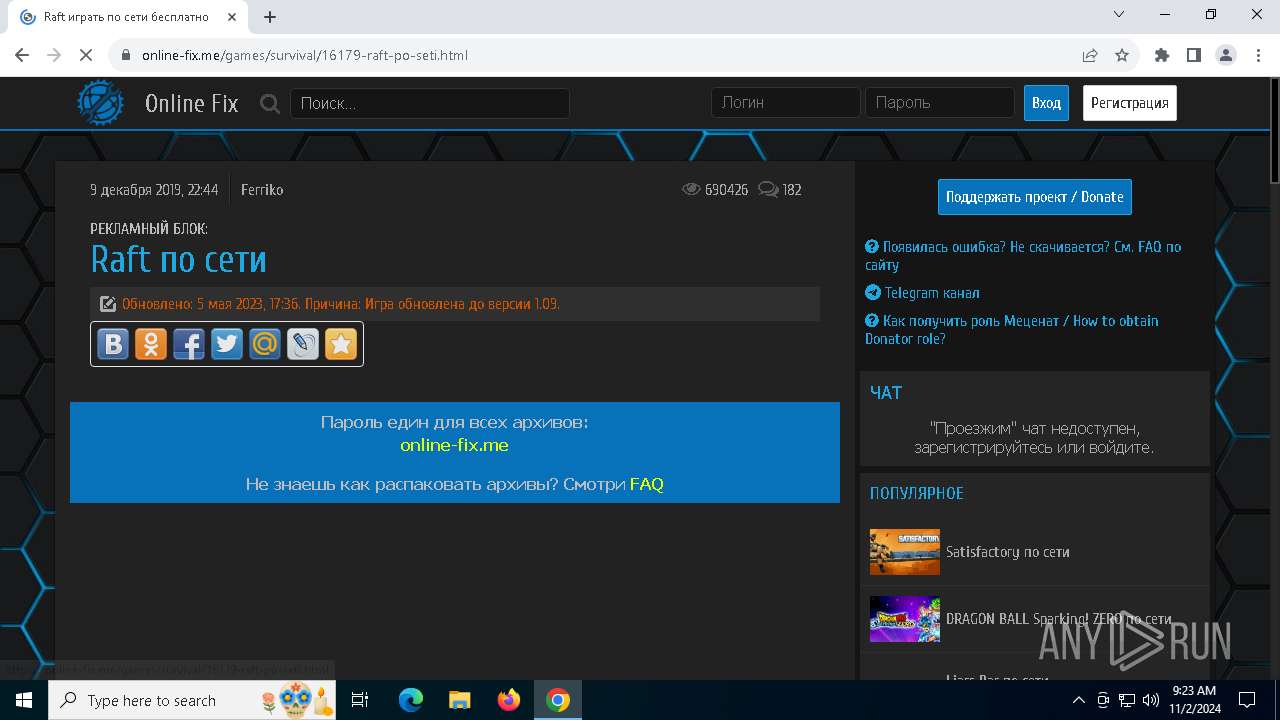Screen dimensions: 1280x720
Task: Open volume control in system tray
Action: [x=1150, y=700]
